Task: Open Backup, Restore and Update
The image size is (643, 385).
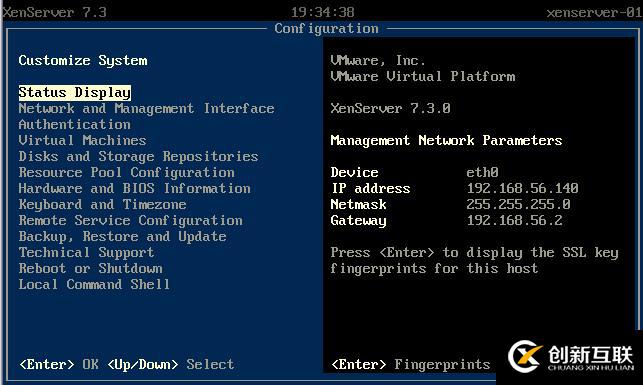Action: point(123,237)
